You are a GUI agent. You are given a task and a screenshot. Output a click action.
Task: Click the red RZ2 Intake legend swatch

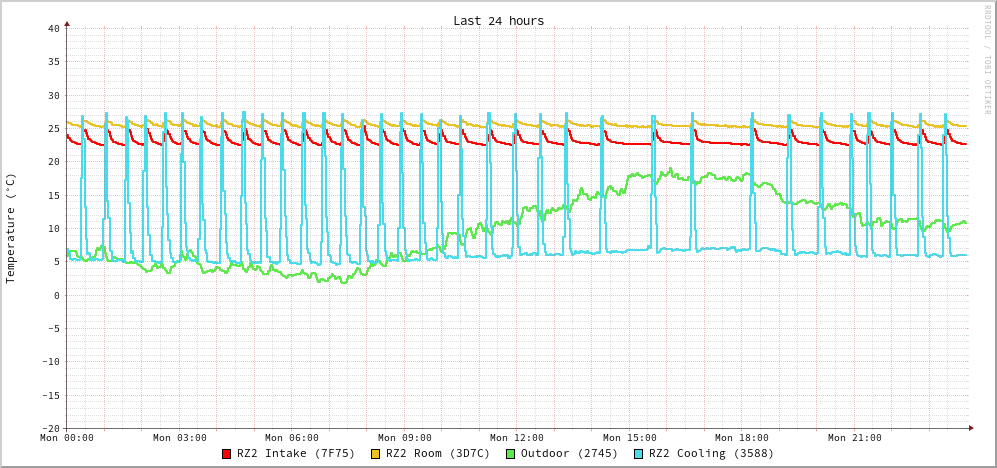coord(227,454)
